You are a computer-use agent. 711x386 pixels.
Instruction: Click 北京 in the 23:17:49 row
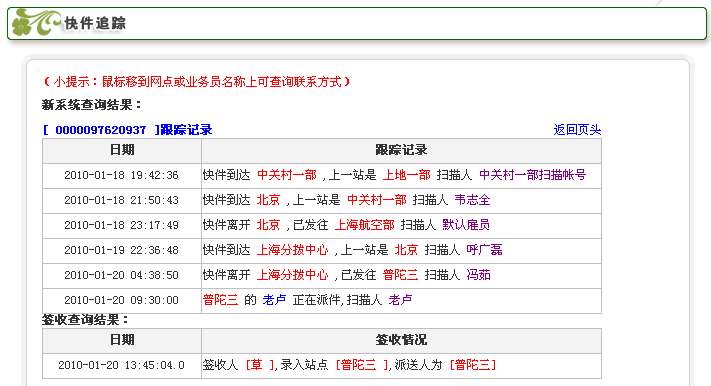[268, 225]
